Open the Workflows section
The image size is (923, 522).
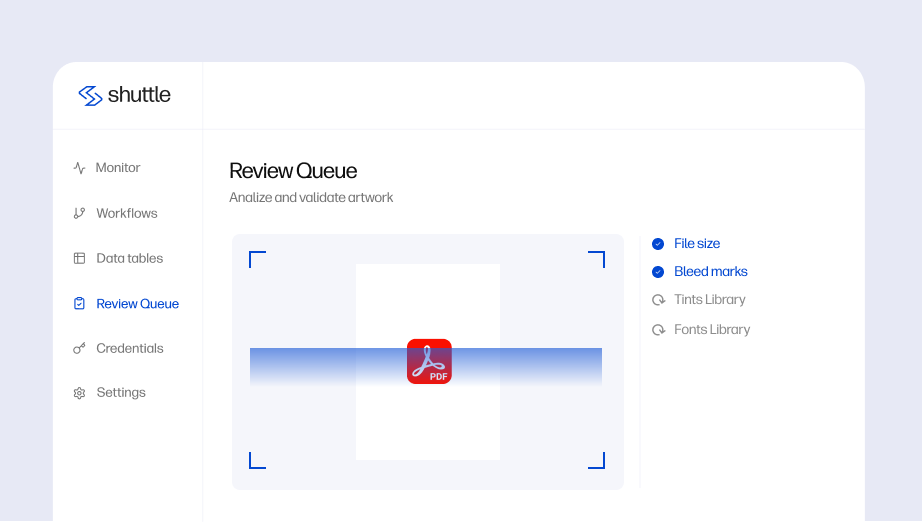tap(127, 213)
